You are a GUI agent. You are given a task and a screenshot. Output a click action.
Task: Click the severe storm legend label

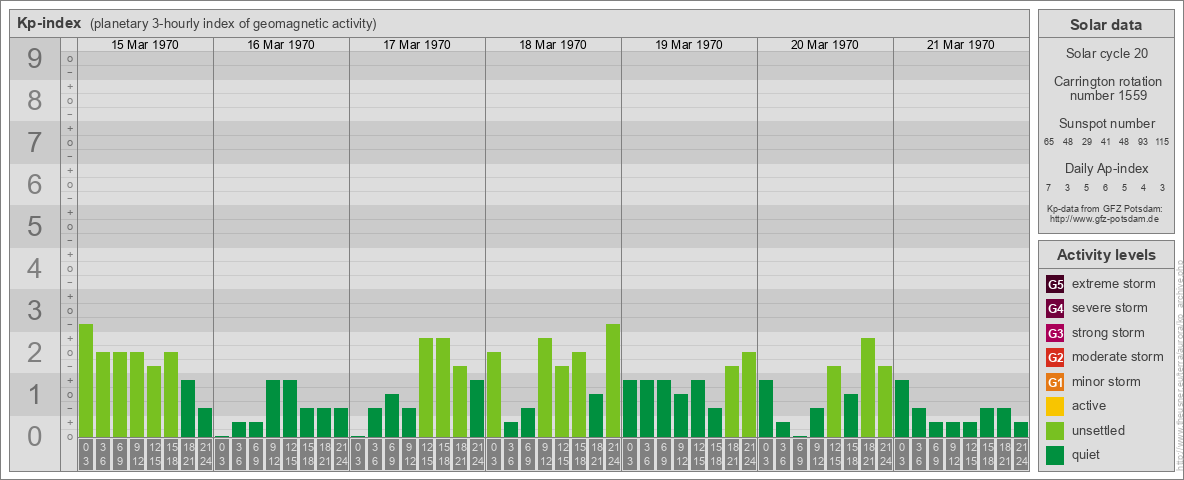click(1110, 309)
